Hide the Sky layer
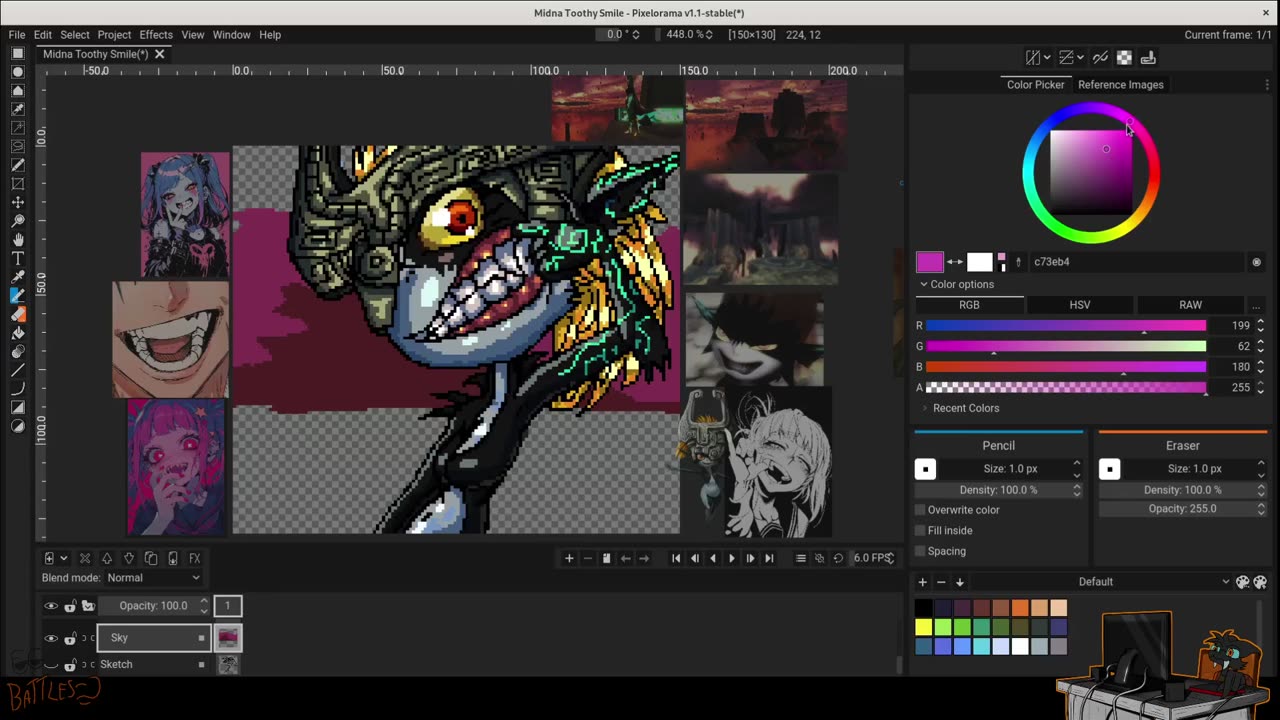The height and width of the screenshot is (720, 1280). pyautogui.click(x=51, y=638)
